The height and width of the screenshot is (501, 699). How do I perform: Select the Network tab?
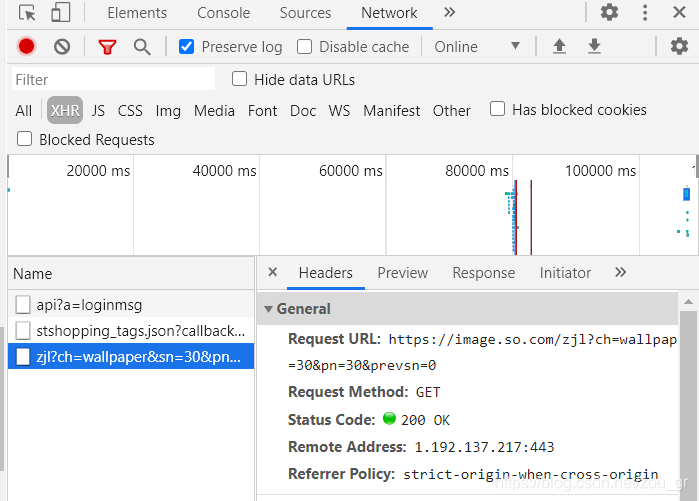coord(389,13)
